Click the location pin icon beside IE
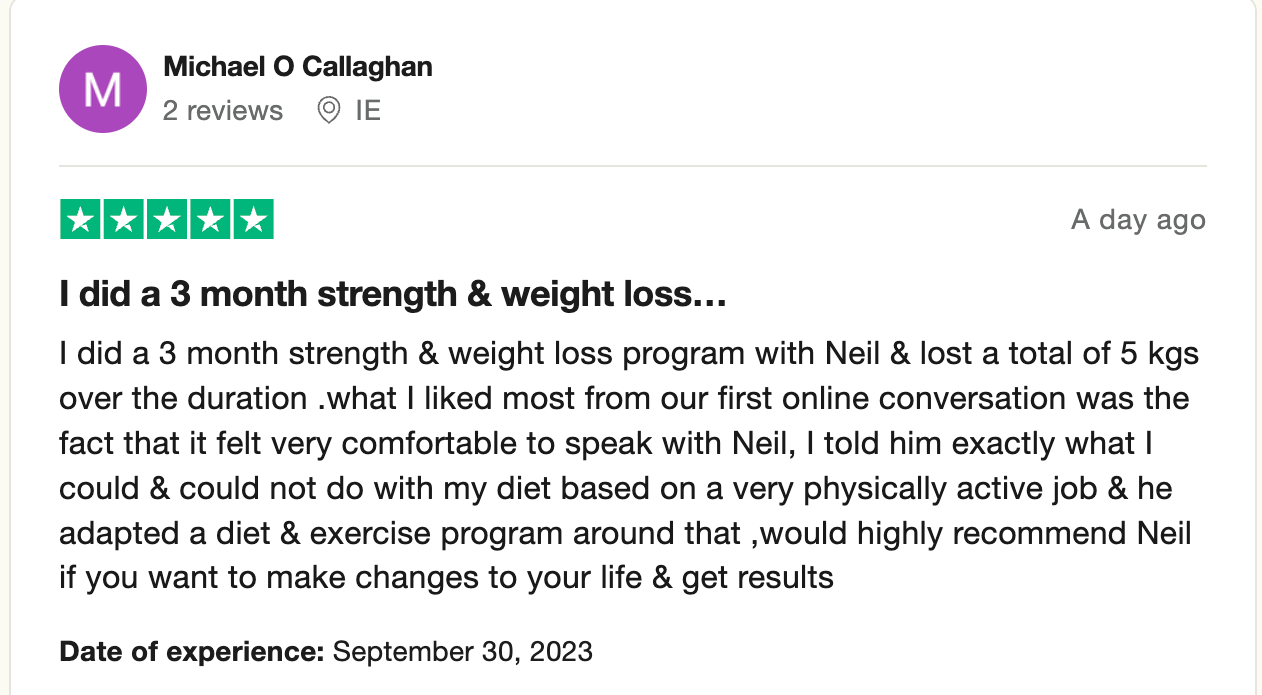 coord(328,110)
